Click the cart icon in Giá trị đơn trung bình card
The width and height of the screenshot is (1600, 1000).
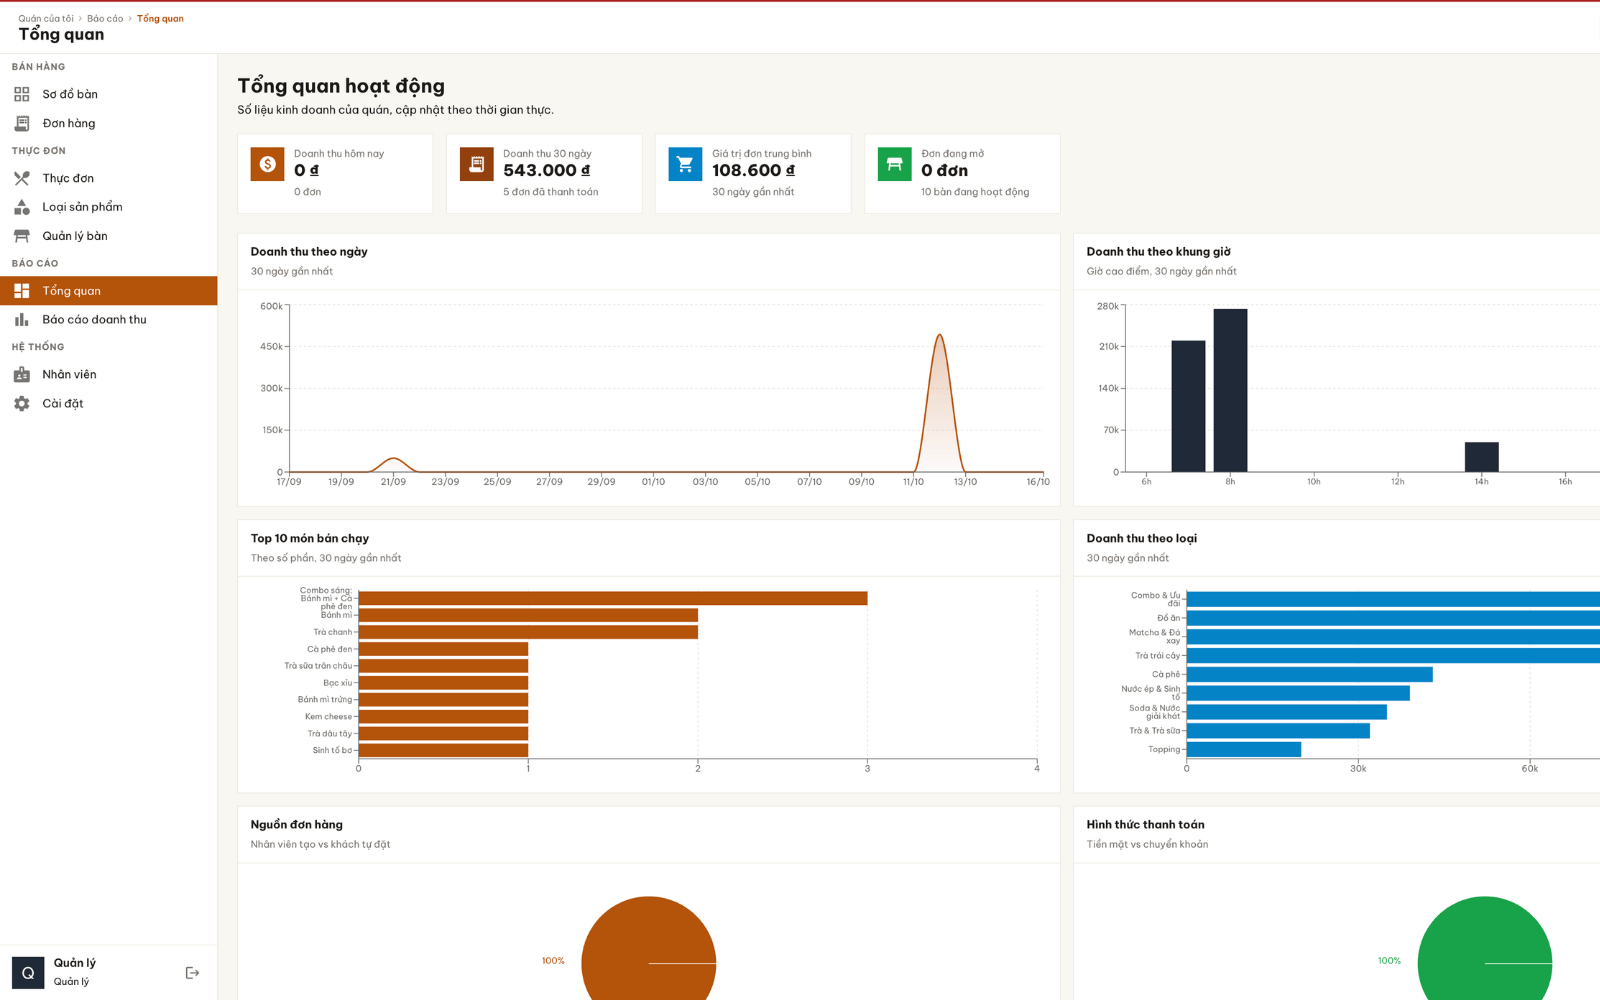[x=685, y=164]
